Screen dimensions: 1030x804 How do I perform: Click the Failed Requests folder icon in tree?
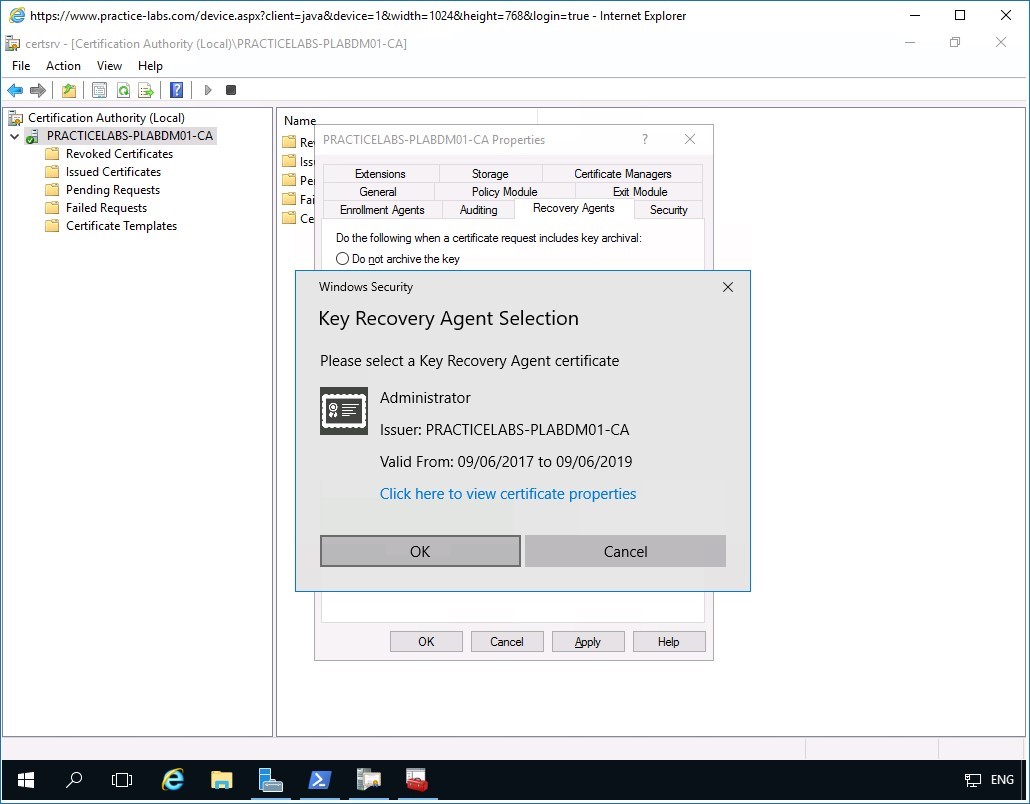(x=52, y=208)
